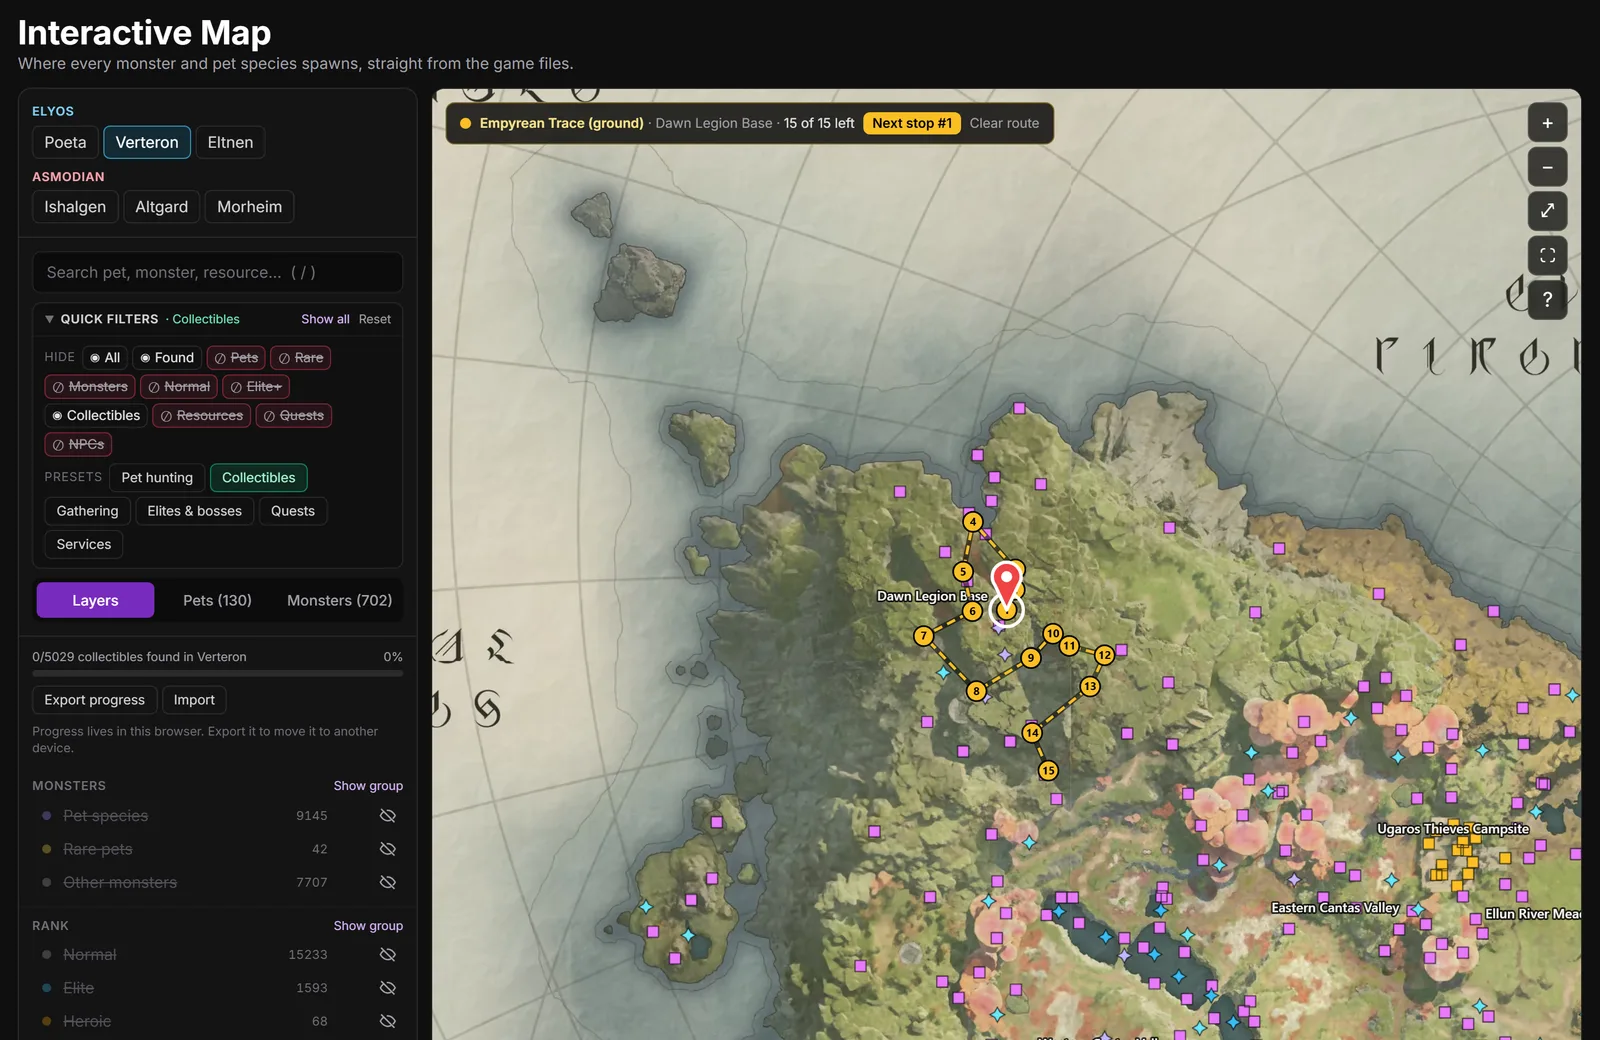Click Show group link for Monsters
This screenshot has width=1600, height=1040.
[x=368, y=786]
